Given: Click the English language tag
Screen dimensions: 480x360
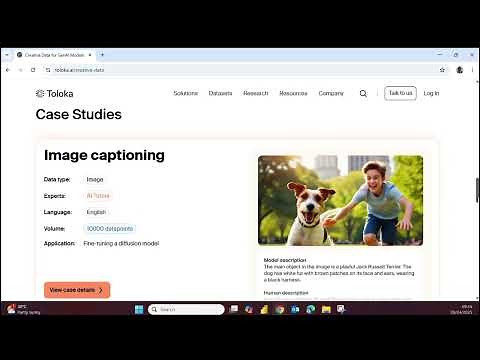Looking at the screenshot, I should 96,212.
